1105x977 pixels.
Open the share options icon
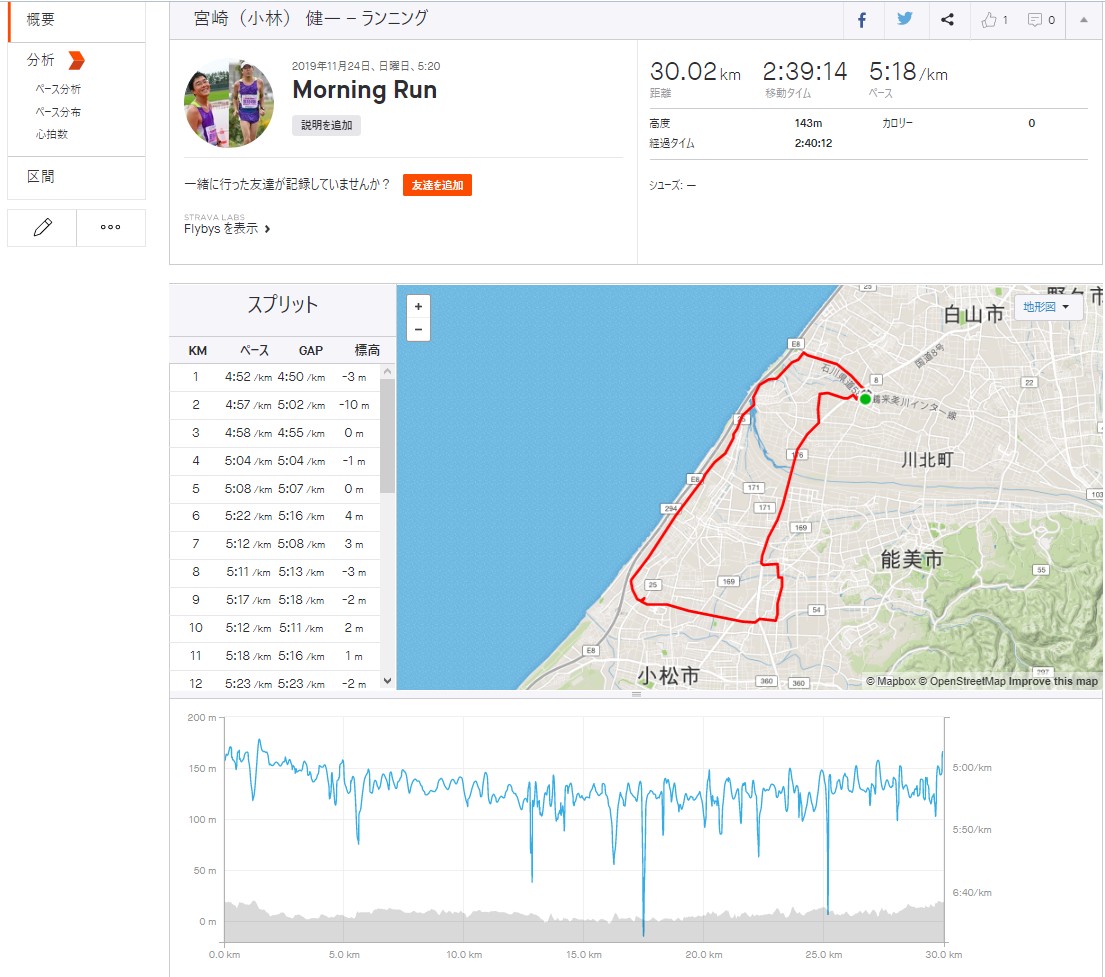(x=948, y=20)
